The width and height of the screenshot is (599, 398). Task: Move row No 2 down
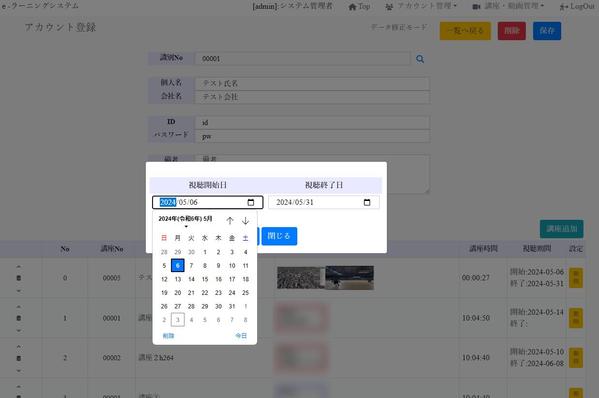coord(19,371)
